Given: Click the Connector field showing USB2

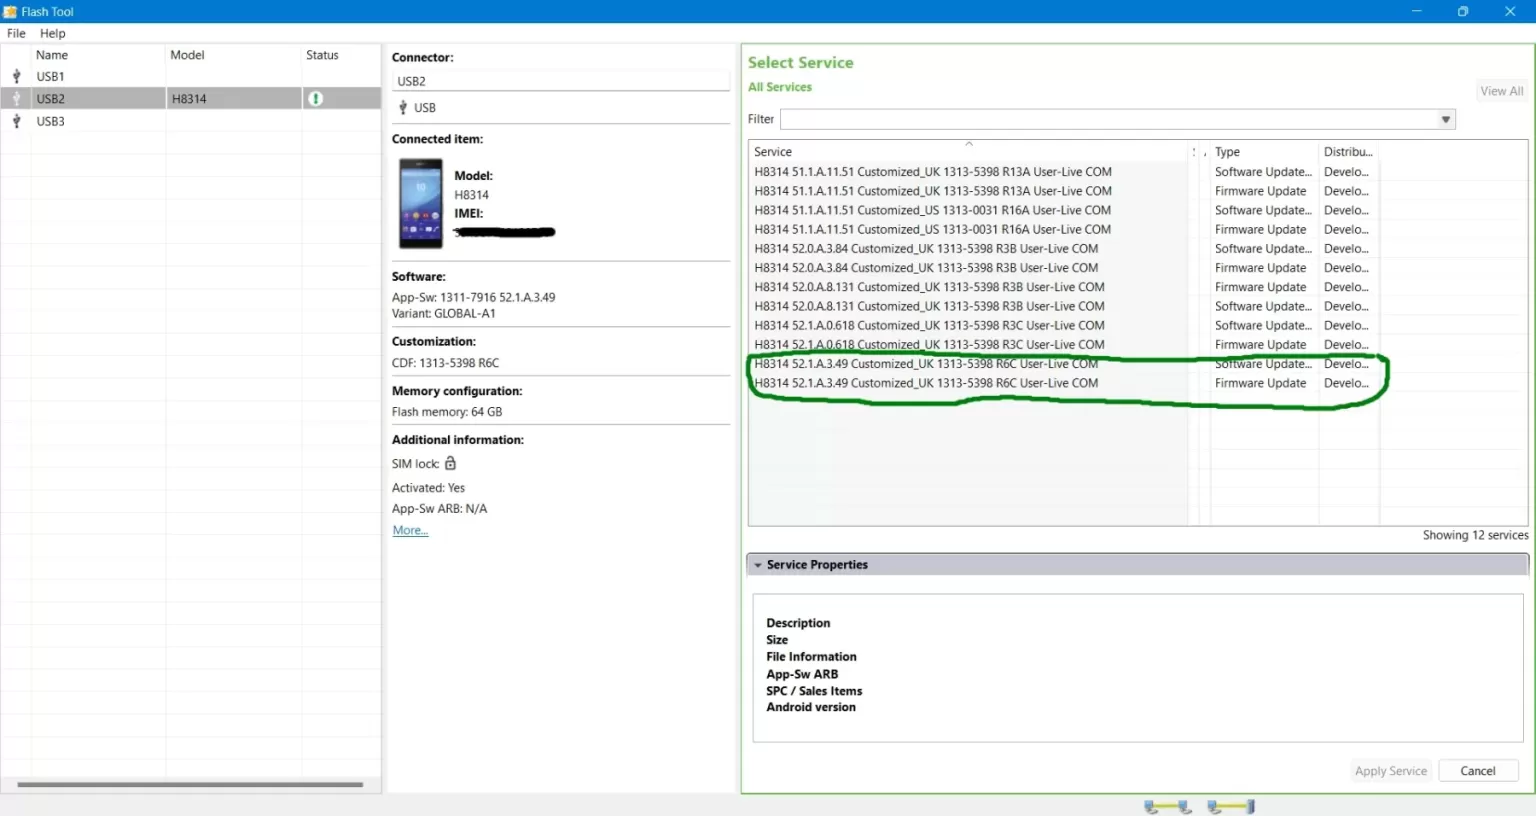Looking at the screenshot, I should coord(561,81).
